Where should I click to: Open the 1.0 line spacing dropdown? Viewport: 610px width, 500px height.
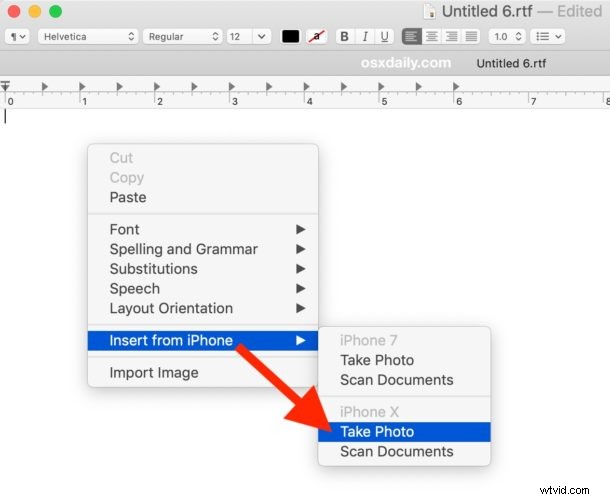coord(507,37)
